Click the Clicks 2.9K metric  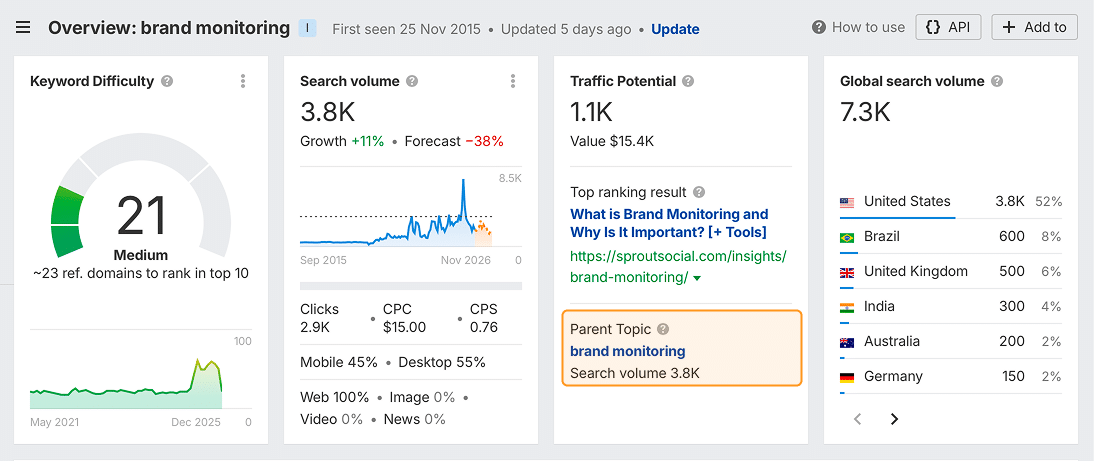click(320, 318)
